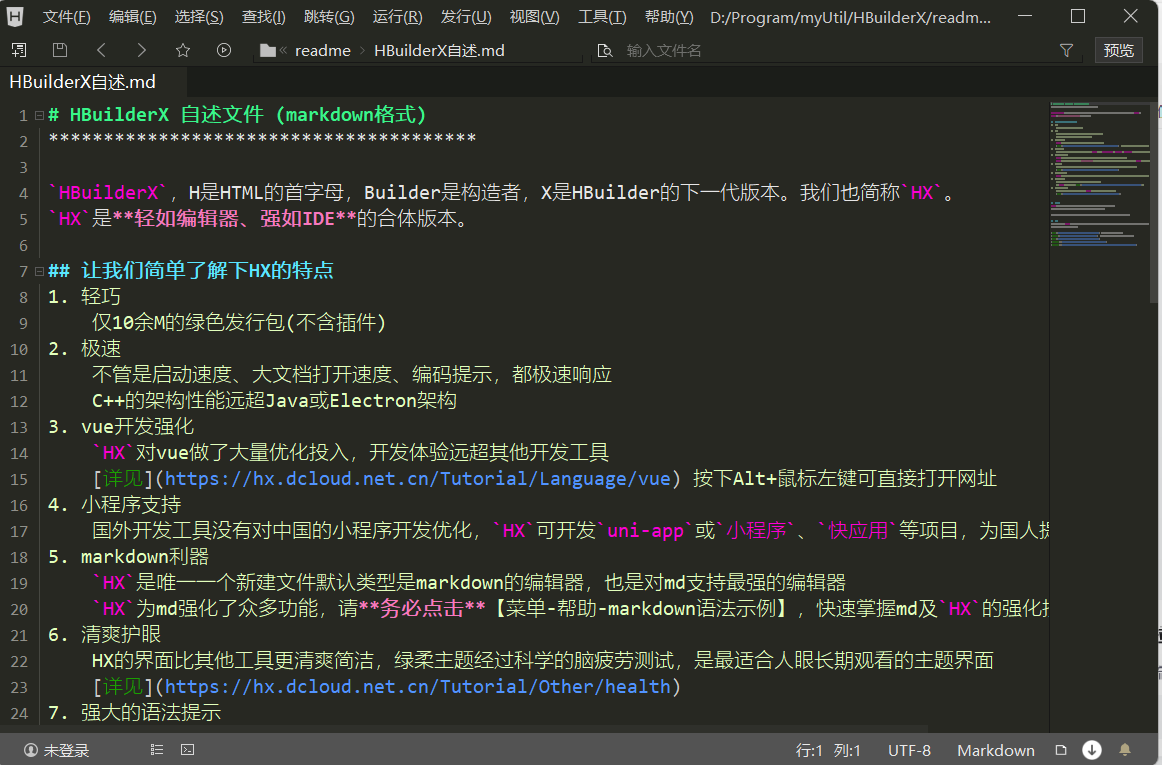Click the vue tutorial URL on line 15
Image resolution: width=1162 pixels, height=765 pixels.
tap(417, 479)
